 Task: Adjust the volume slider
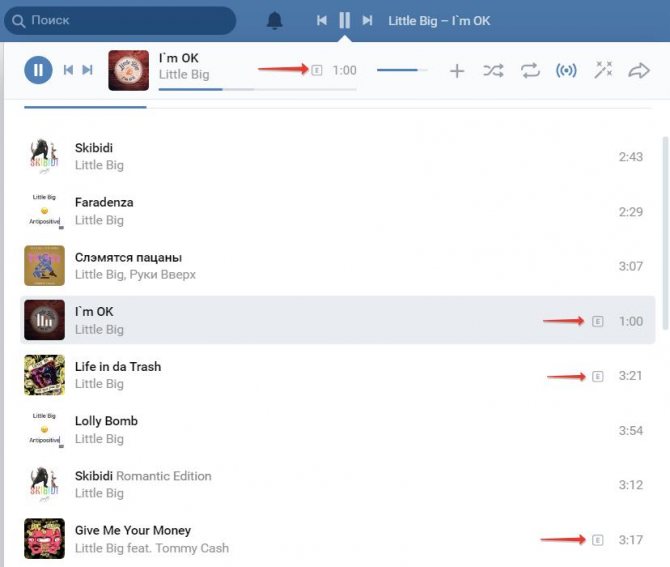pos(402,70)
